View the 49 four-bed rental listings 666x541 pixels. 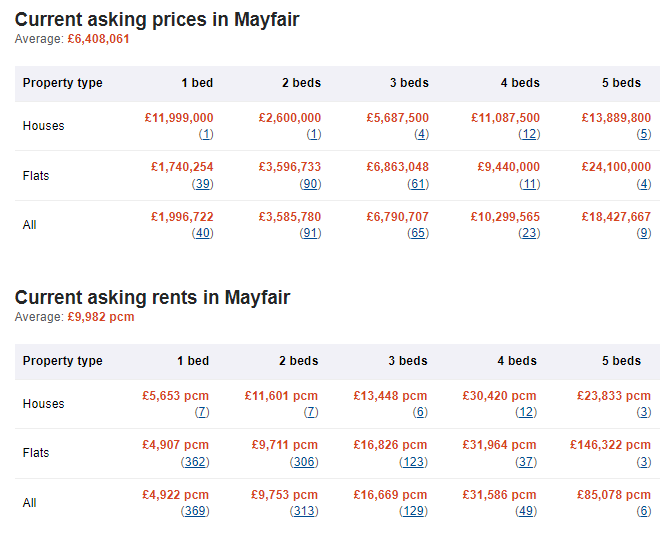pos(526,511)
